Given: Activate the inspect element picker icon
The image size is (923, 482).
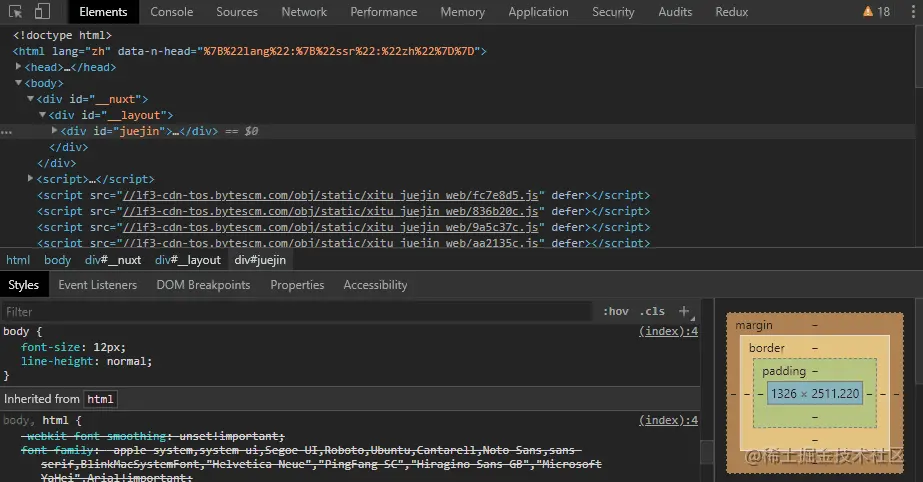Looking at the screenshot, I should pos(16,12).
